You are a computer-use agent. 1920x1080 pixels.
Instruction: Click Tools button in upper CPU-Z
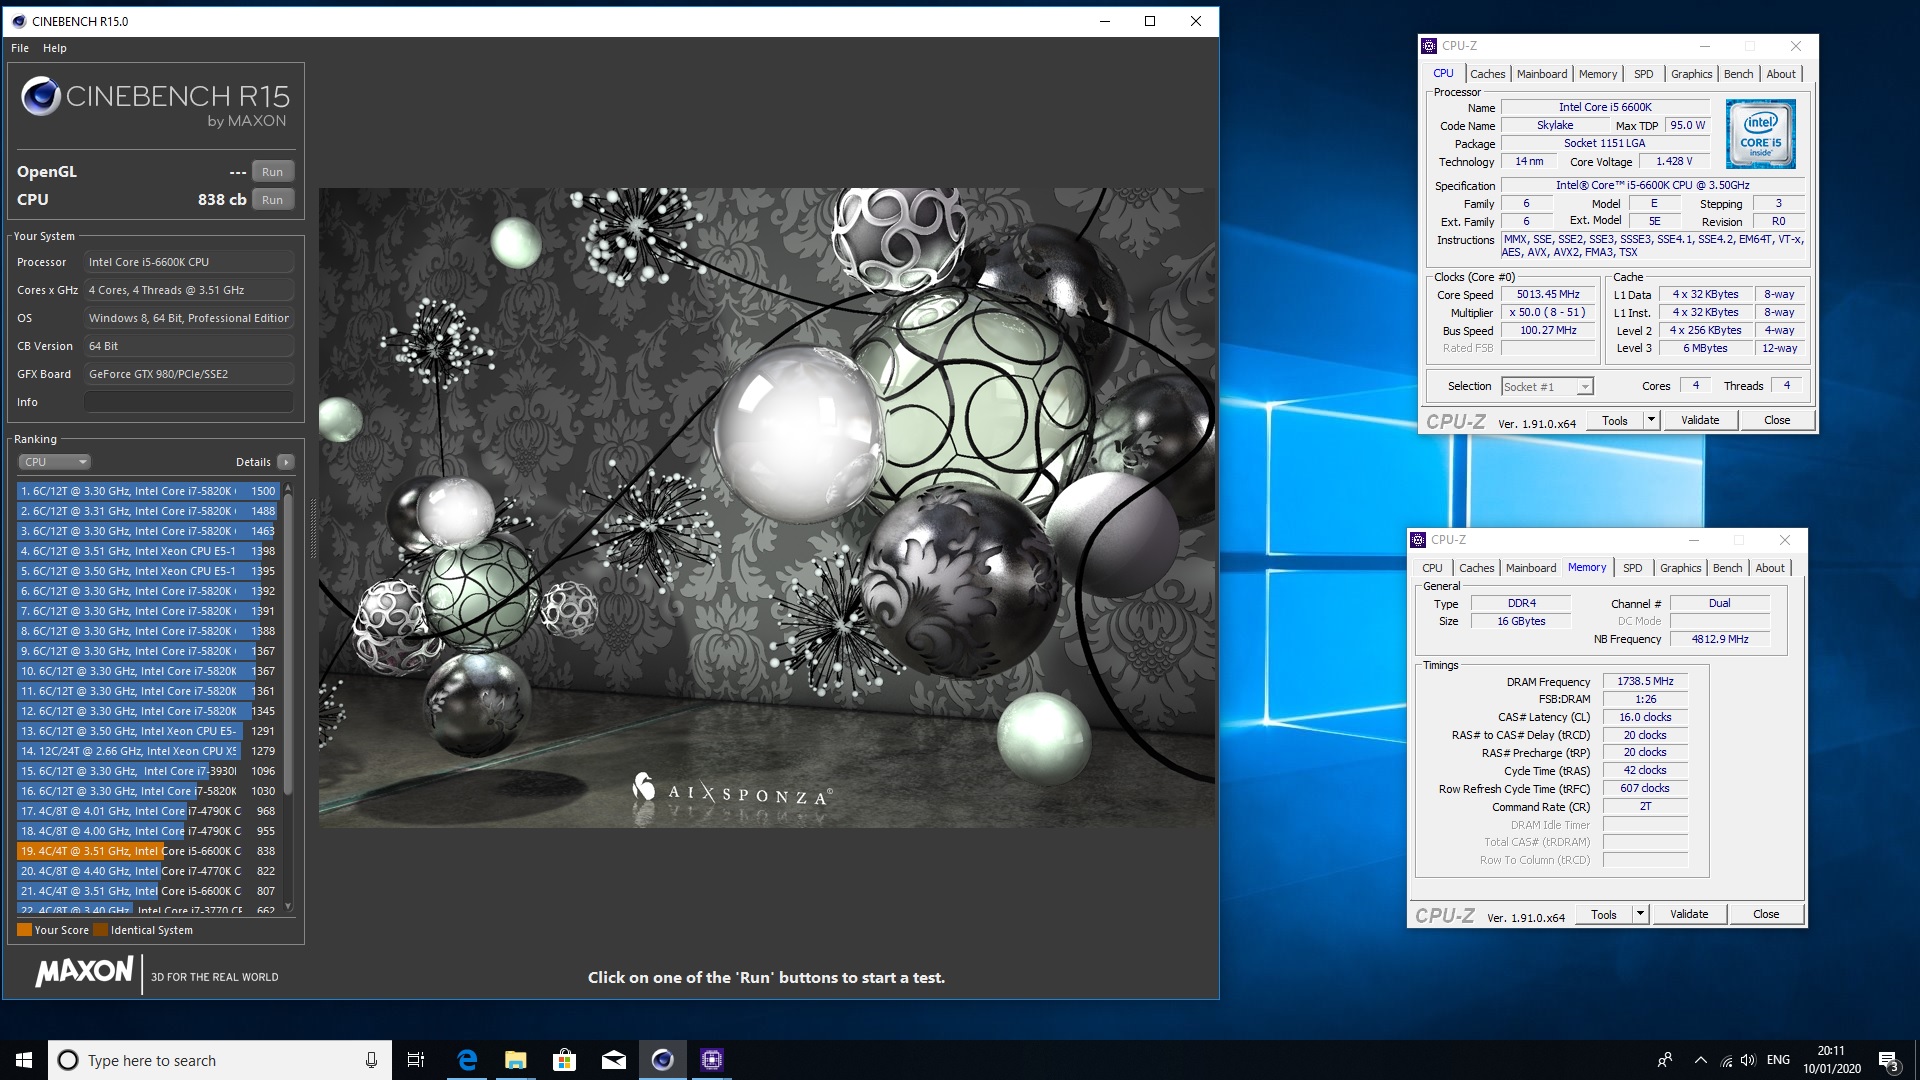(x=1615, y=421)
